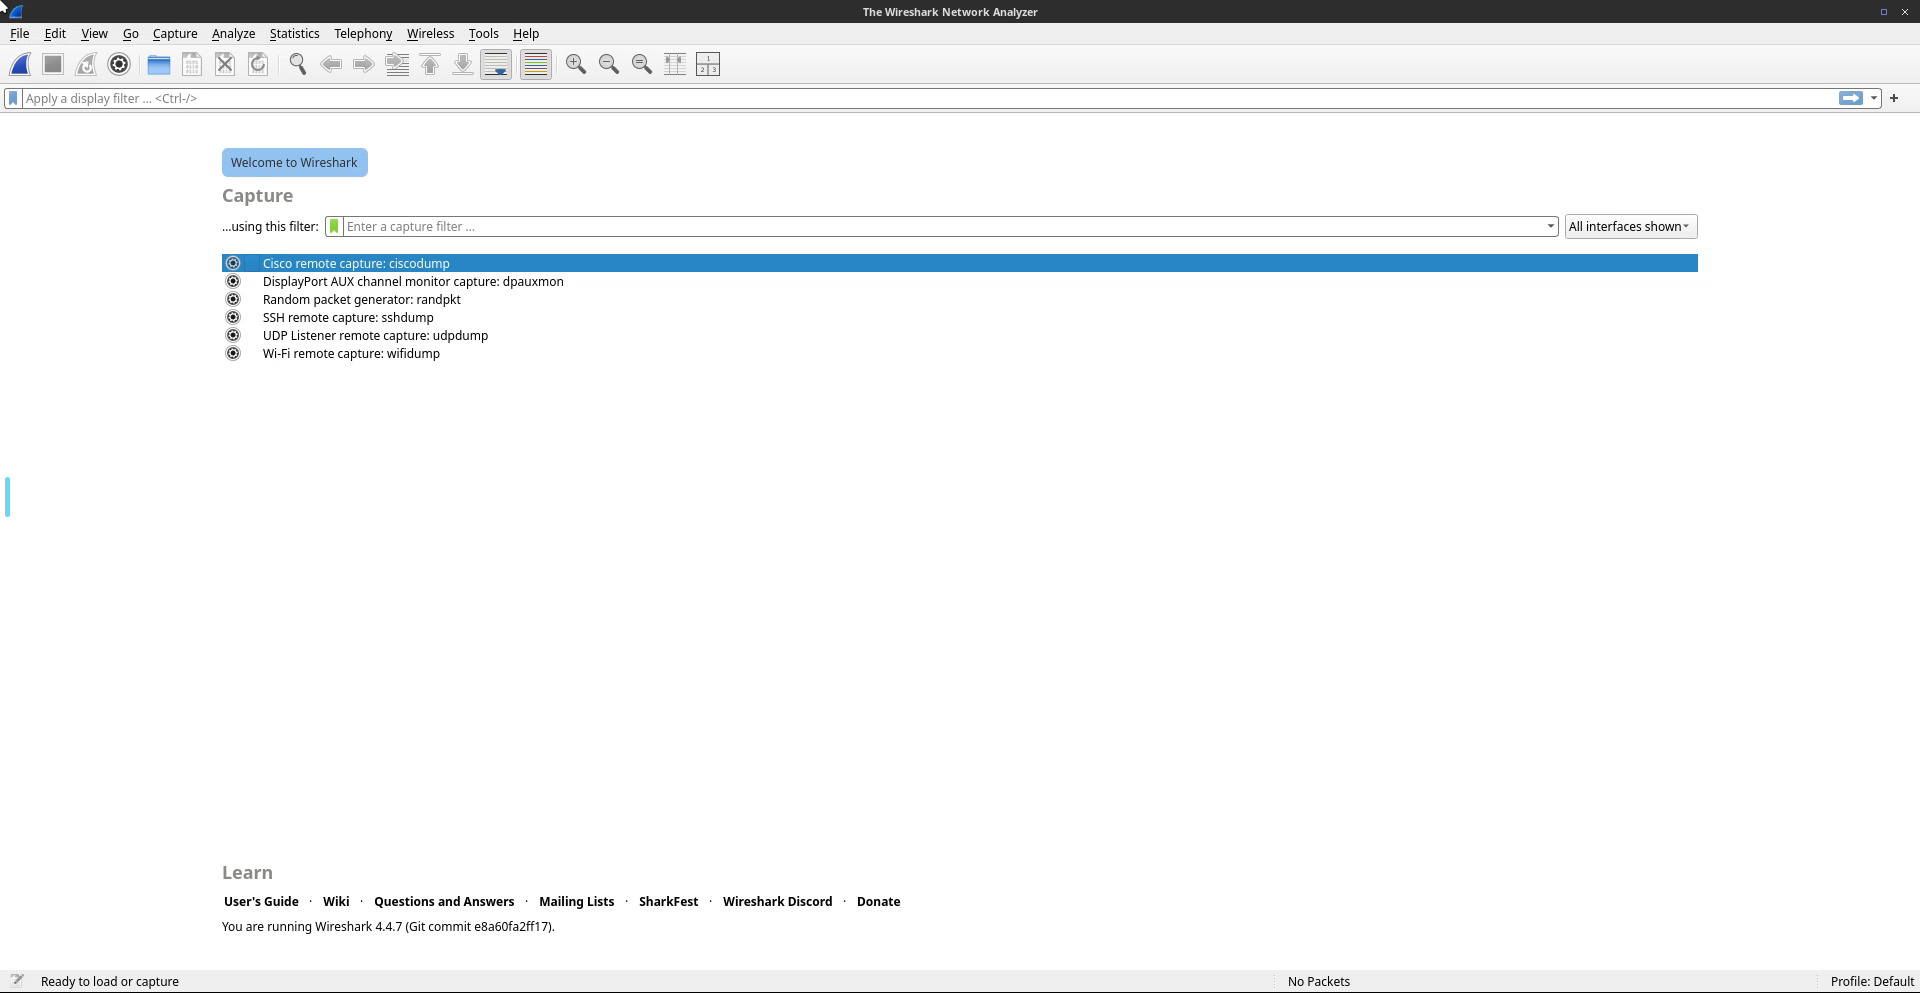Open the display filter history dropdown arrow
Screen dimensions: 1920x993
(1874, 99)
